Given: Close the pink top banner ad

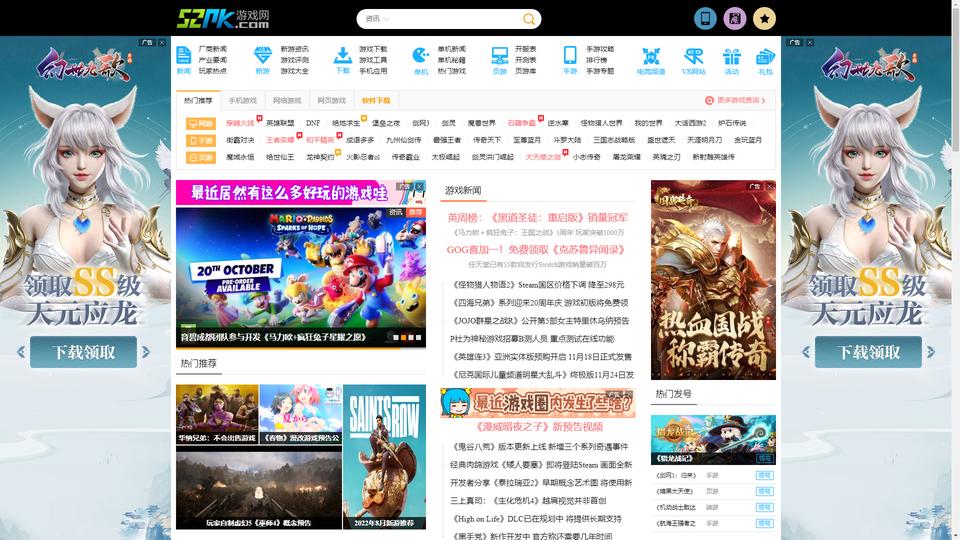Looking at the screenshot, I should coord(419,186).
